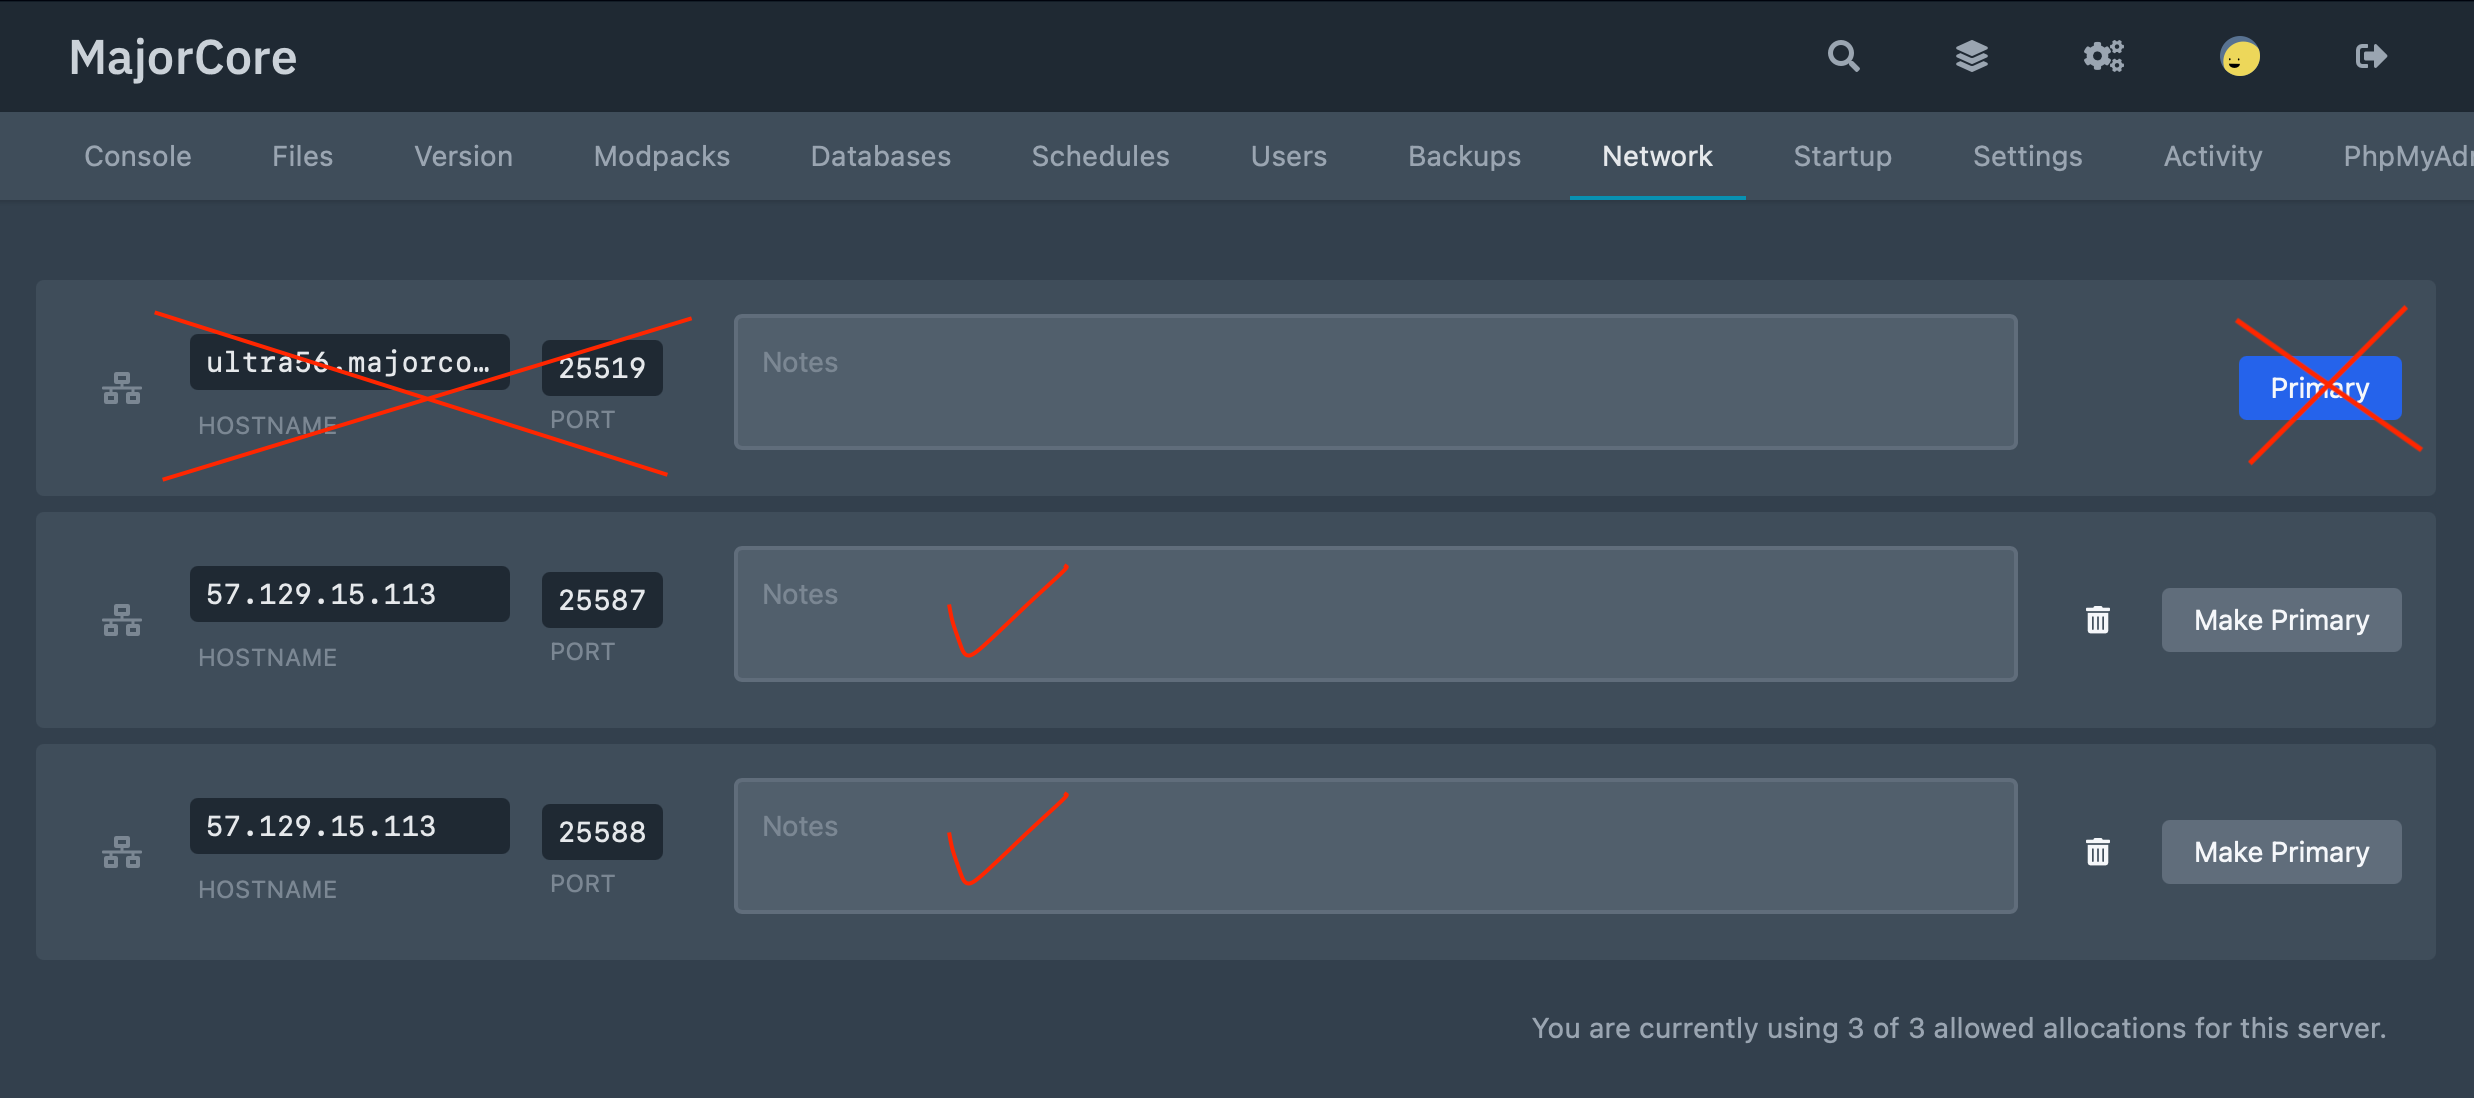Click the blue Primary button
This screenshot has width=2474, height=1098.
point(2320,388)
